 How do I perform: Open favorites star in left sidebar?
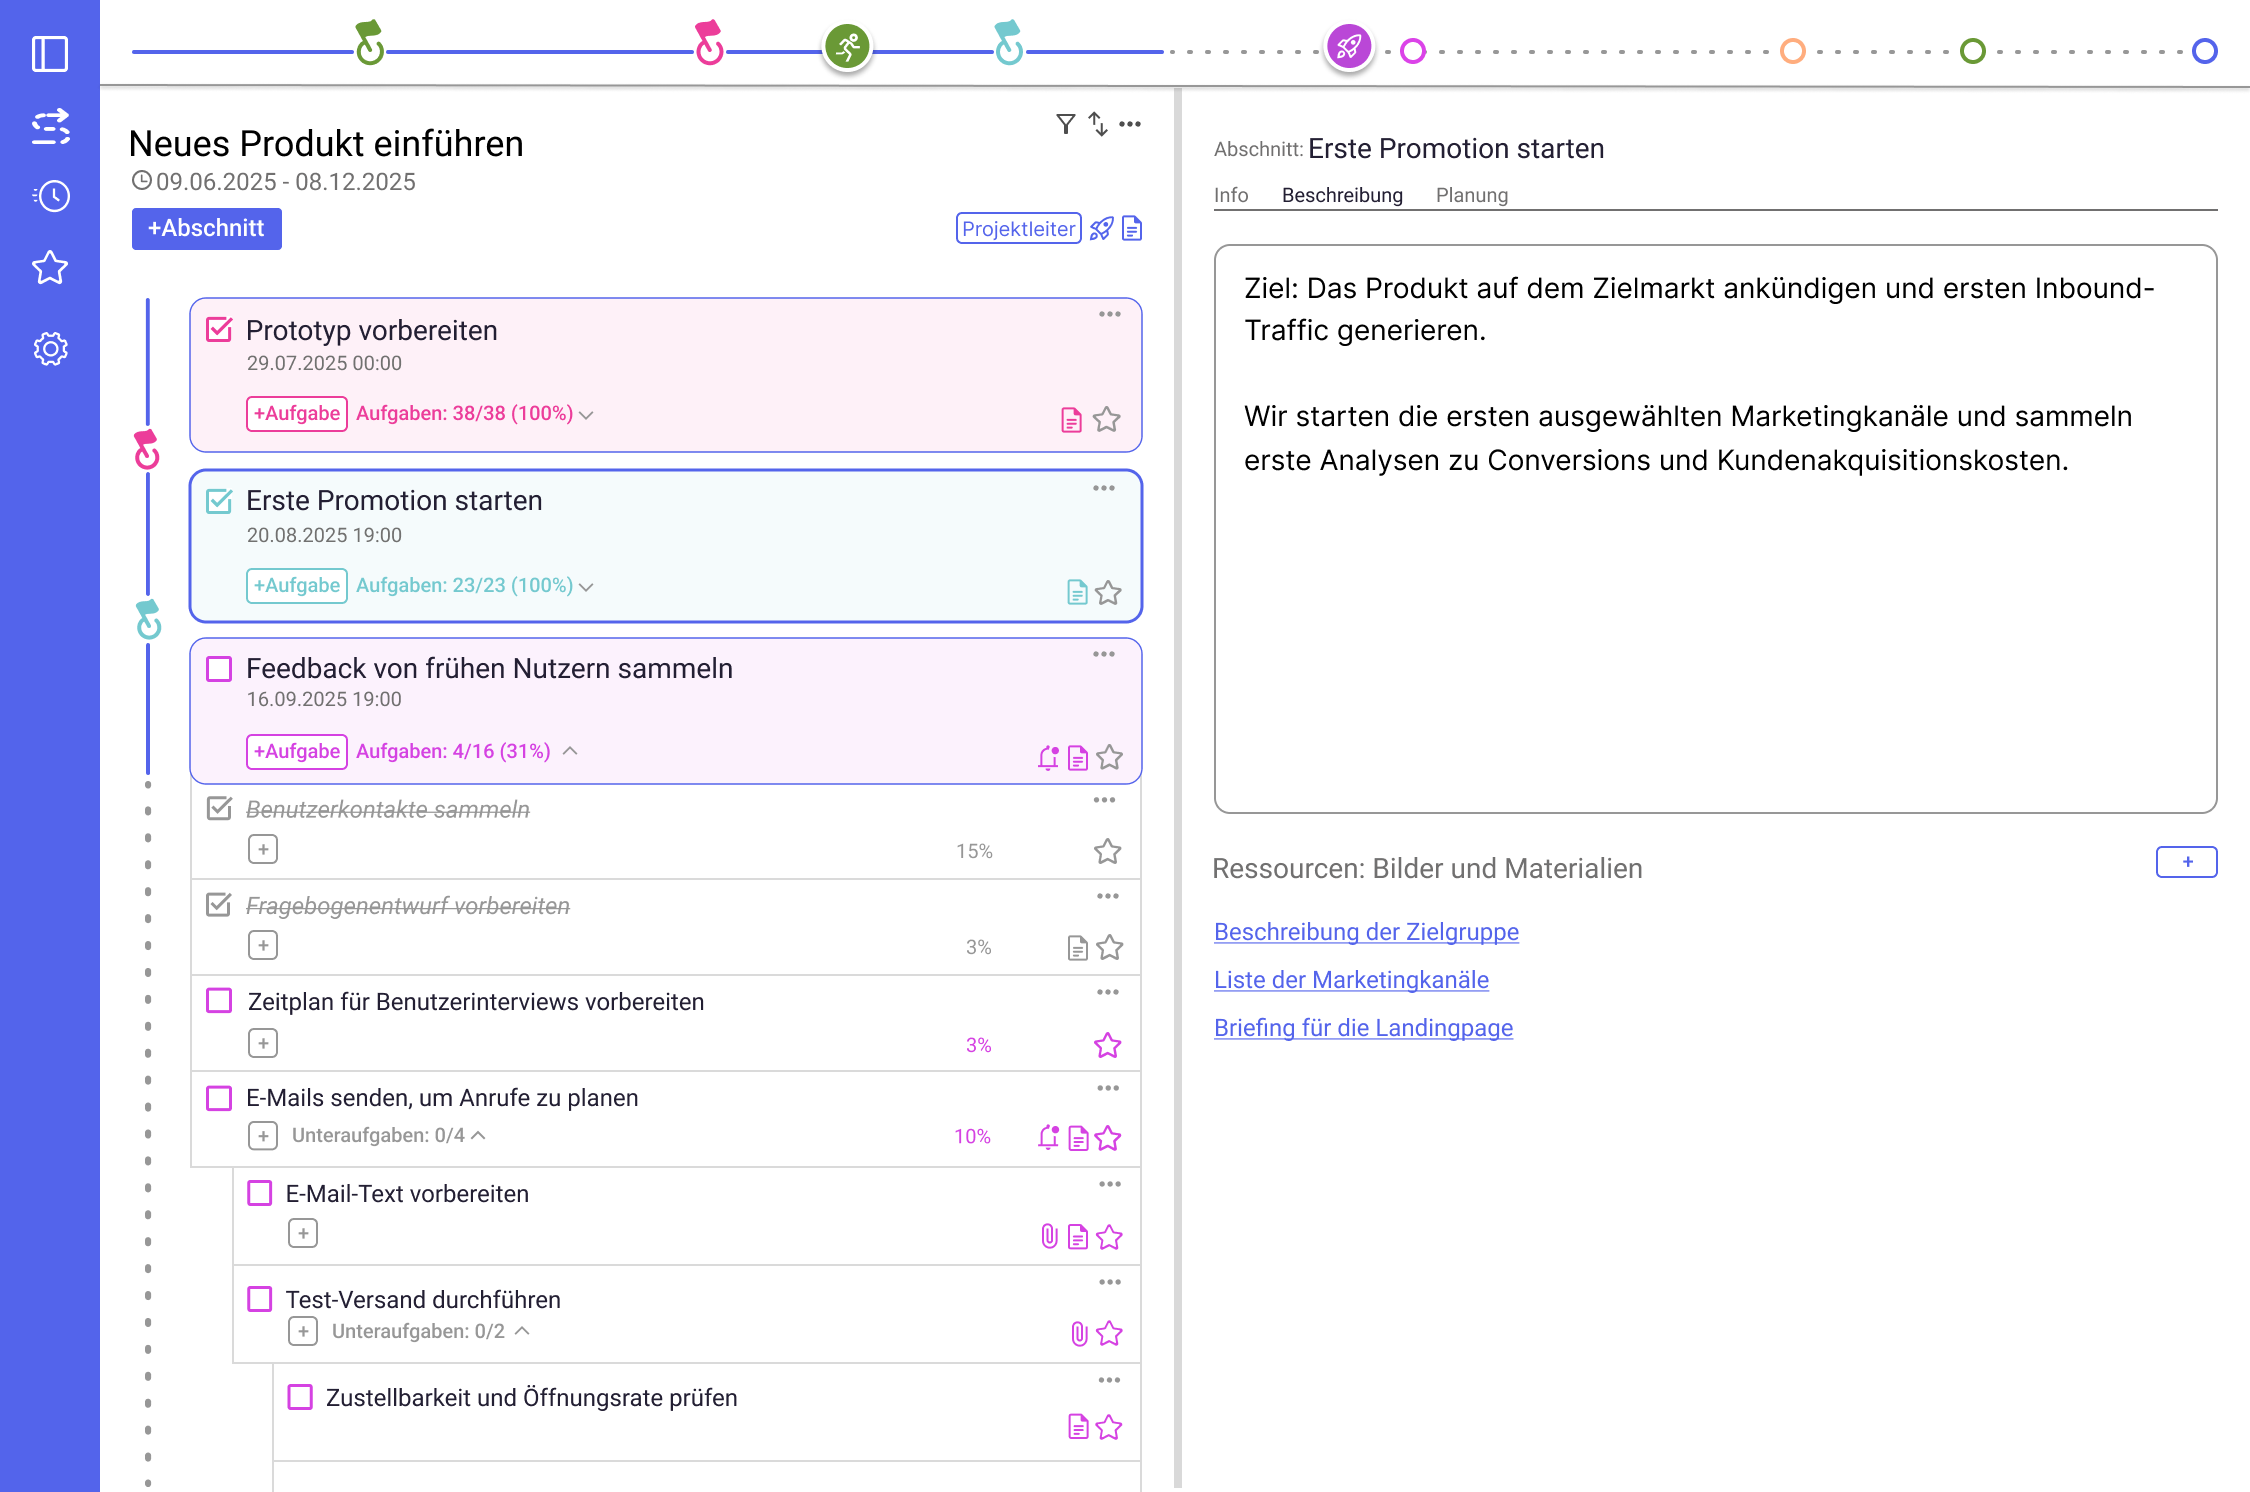(50, 268)
